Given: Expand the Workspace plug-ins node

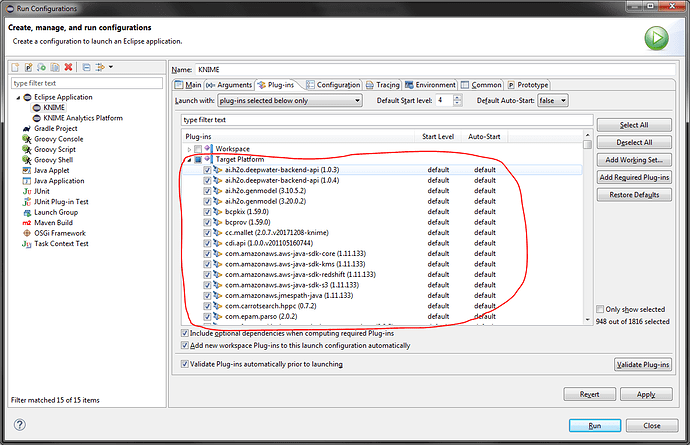Looking at the screenshot, I should pos(190,150).
